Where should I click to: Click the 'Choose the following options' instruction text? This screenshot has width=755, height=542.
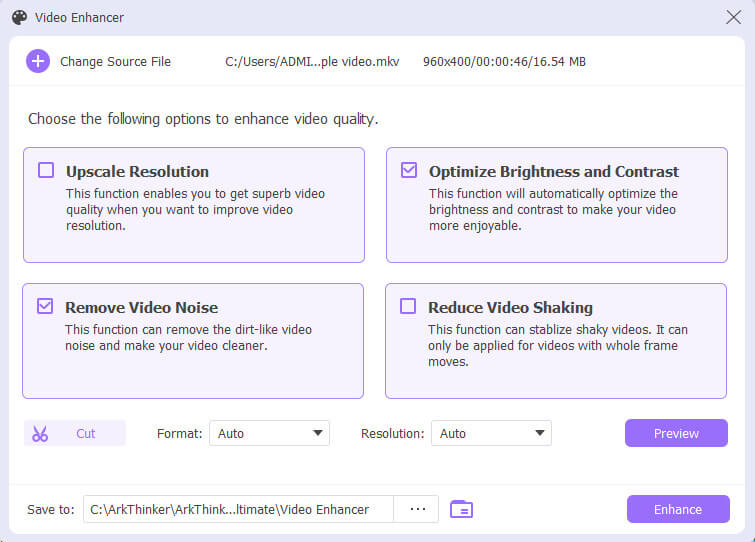coord(203,119)
